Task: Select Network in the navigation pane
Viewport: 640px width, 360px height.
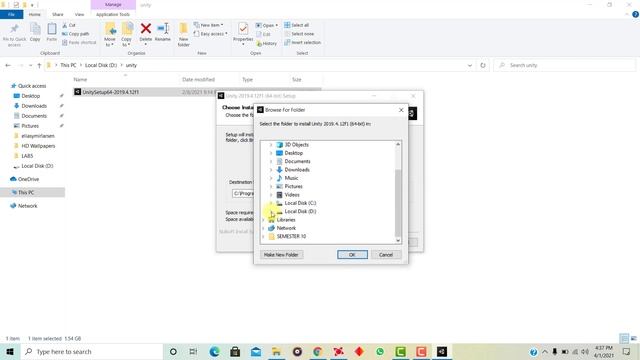Action: (x=27, y=206)
